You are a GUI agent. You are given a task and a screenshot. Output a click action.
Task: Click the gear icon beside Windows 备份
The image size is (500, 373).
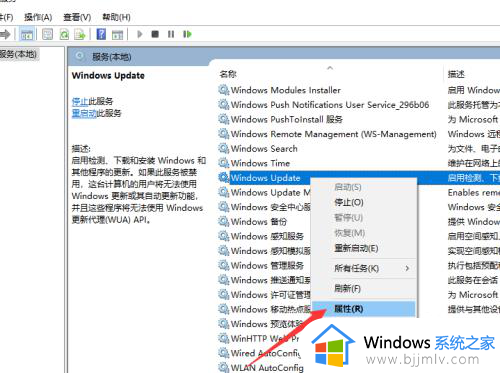pyautogui.click(x=223, y=221)
